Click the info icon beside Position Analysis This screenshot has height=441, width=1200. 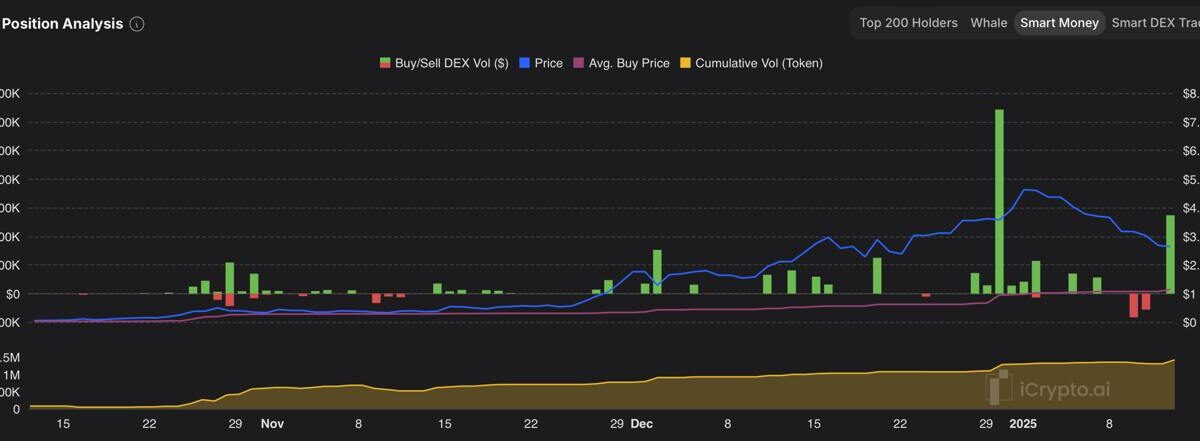coord(137,24)
